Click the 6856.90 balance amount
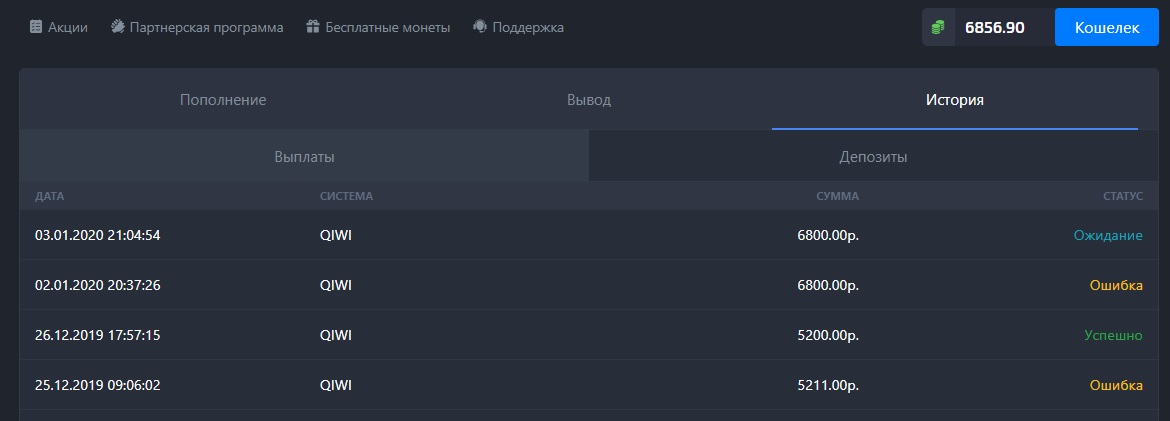 coord(994,28)
